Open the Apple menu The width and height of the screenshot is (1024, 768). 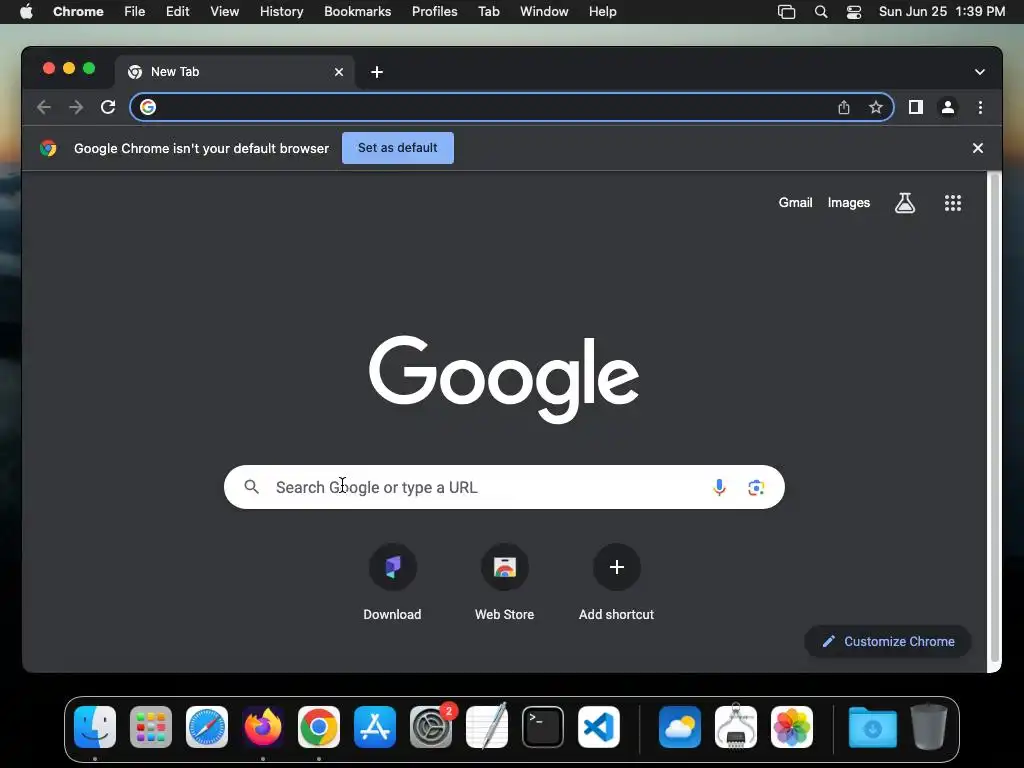(26, 12)
